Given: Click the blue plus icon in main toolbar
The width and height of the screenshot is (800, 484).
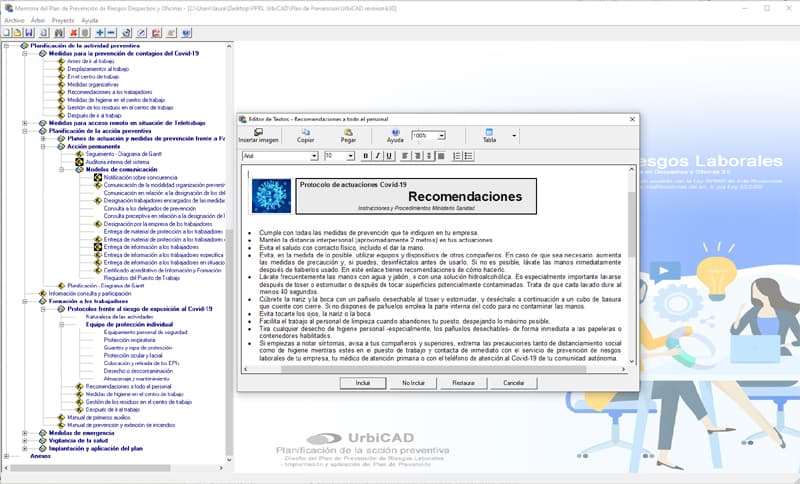Looking at the screenshot, I should 100,33.
